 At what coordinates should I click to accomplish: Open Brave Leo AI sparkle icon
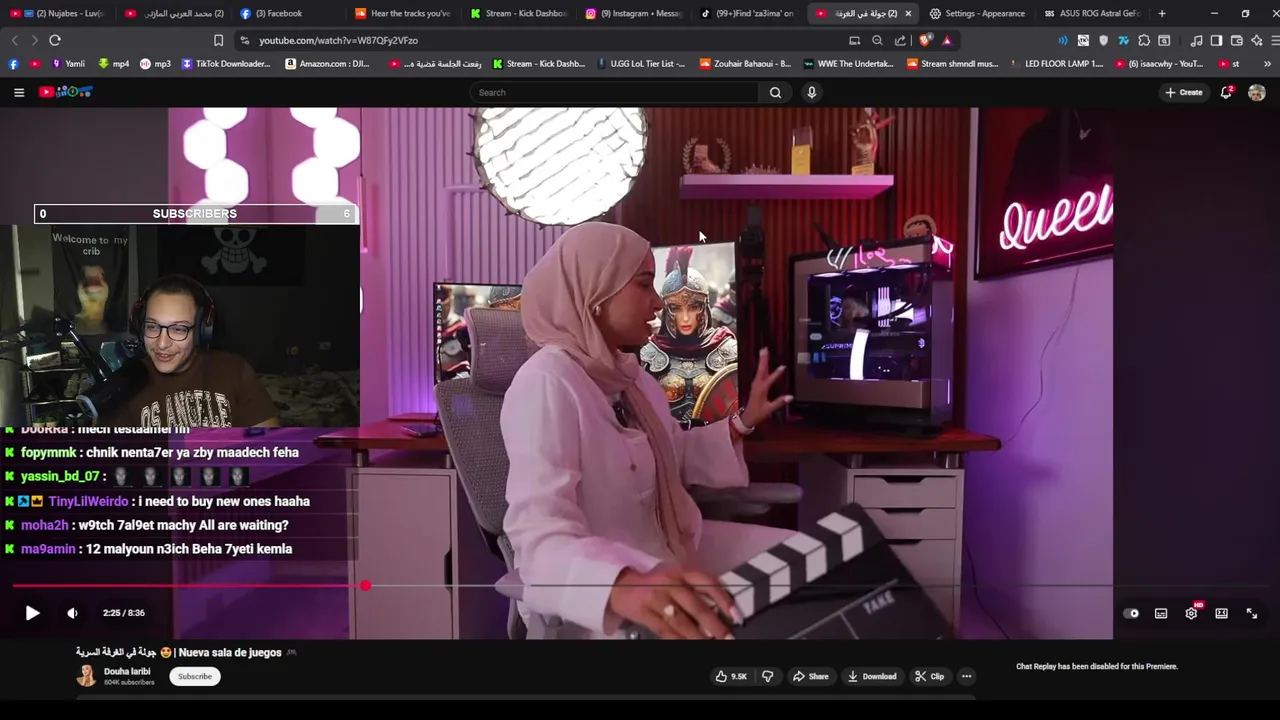1257,40
